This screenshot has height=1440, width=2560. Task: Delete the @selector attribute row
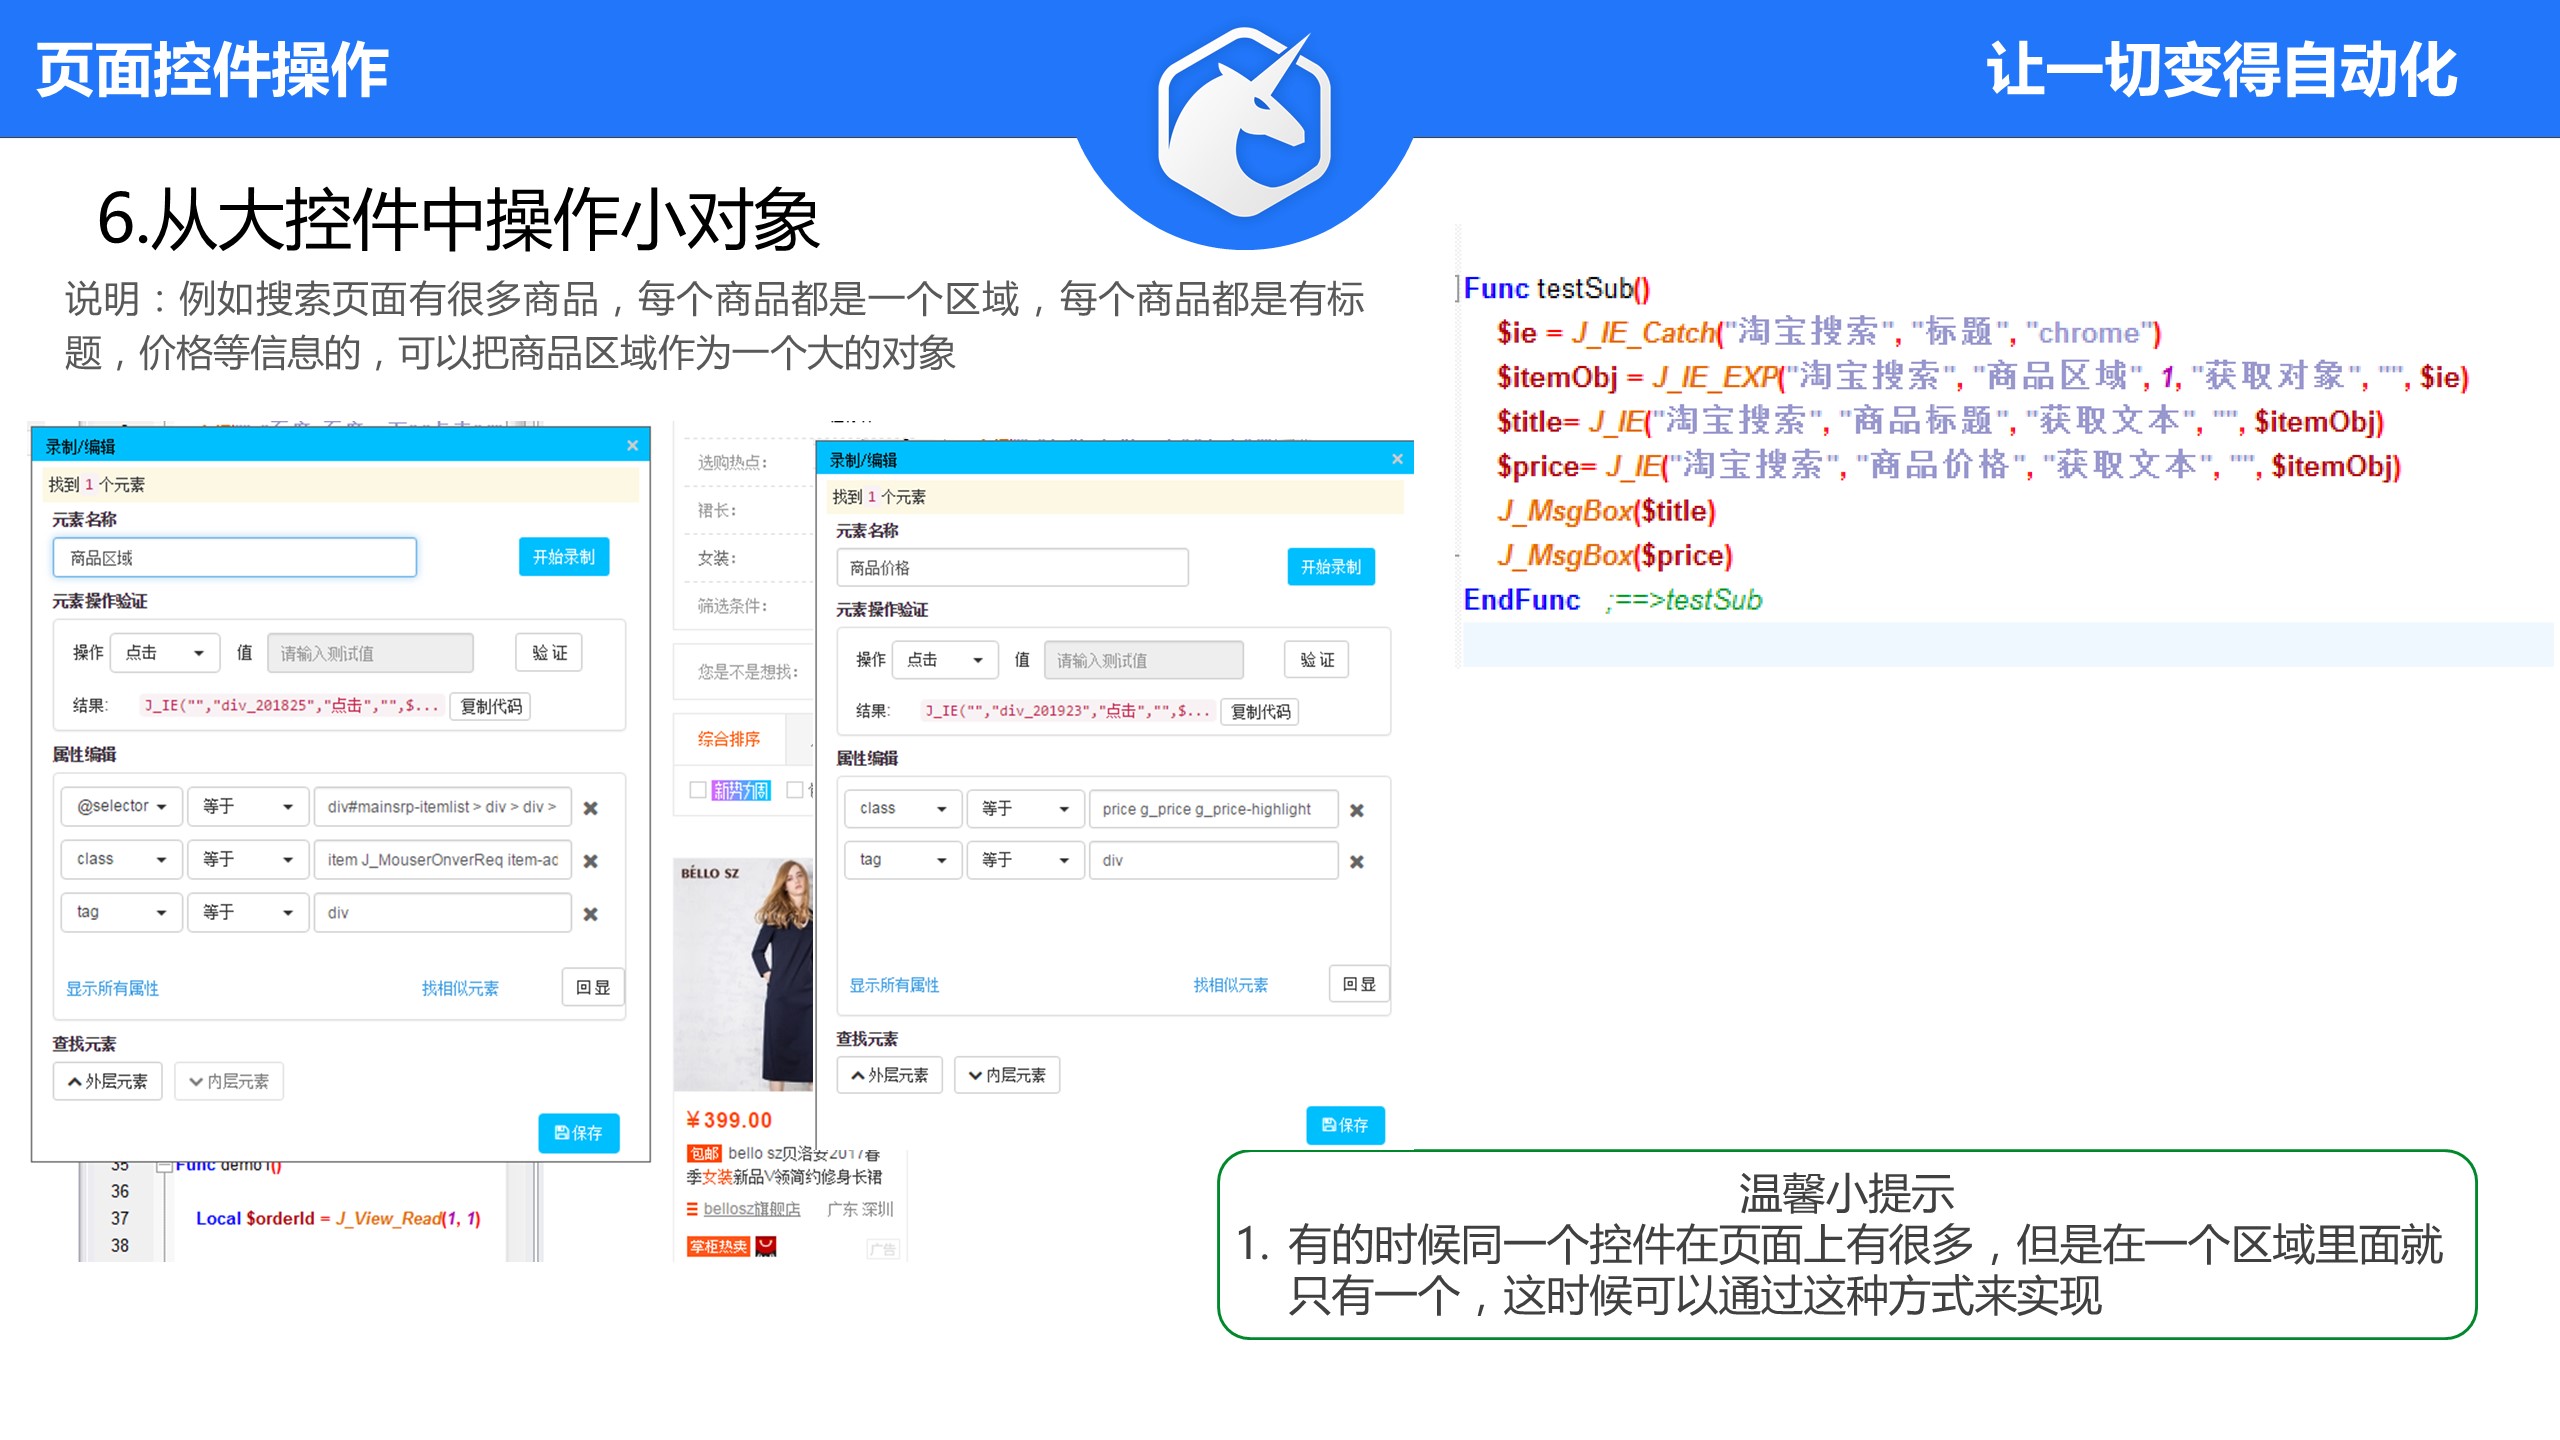(591, 808)
